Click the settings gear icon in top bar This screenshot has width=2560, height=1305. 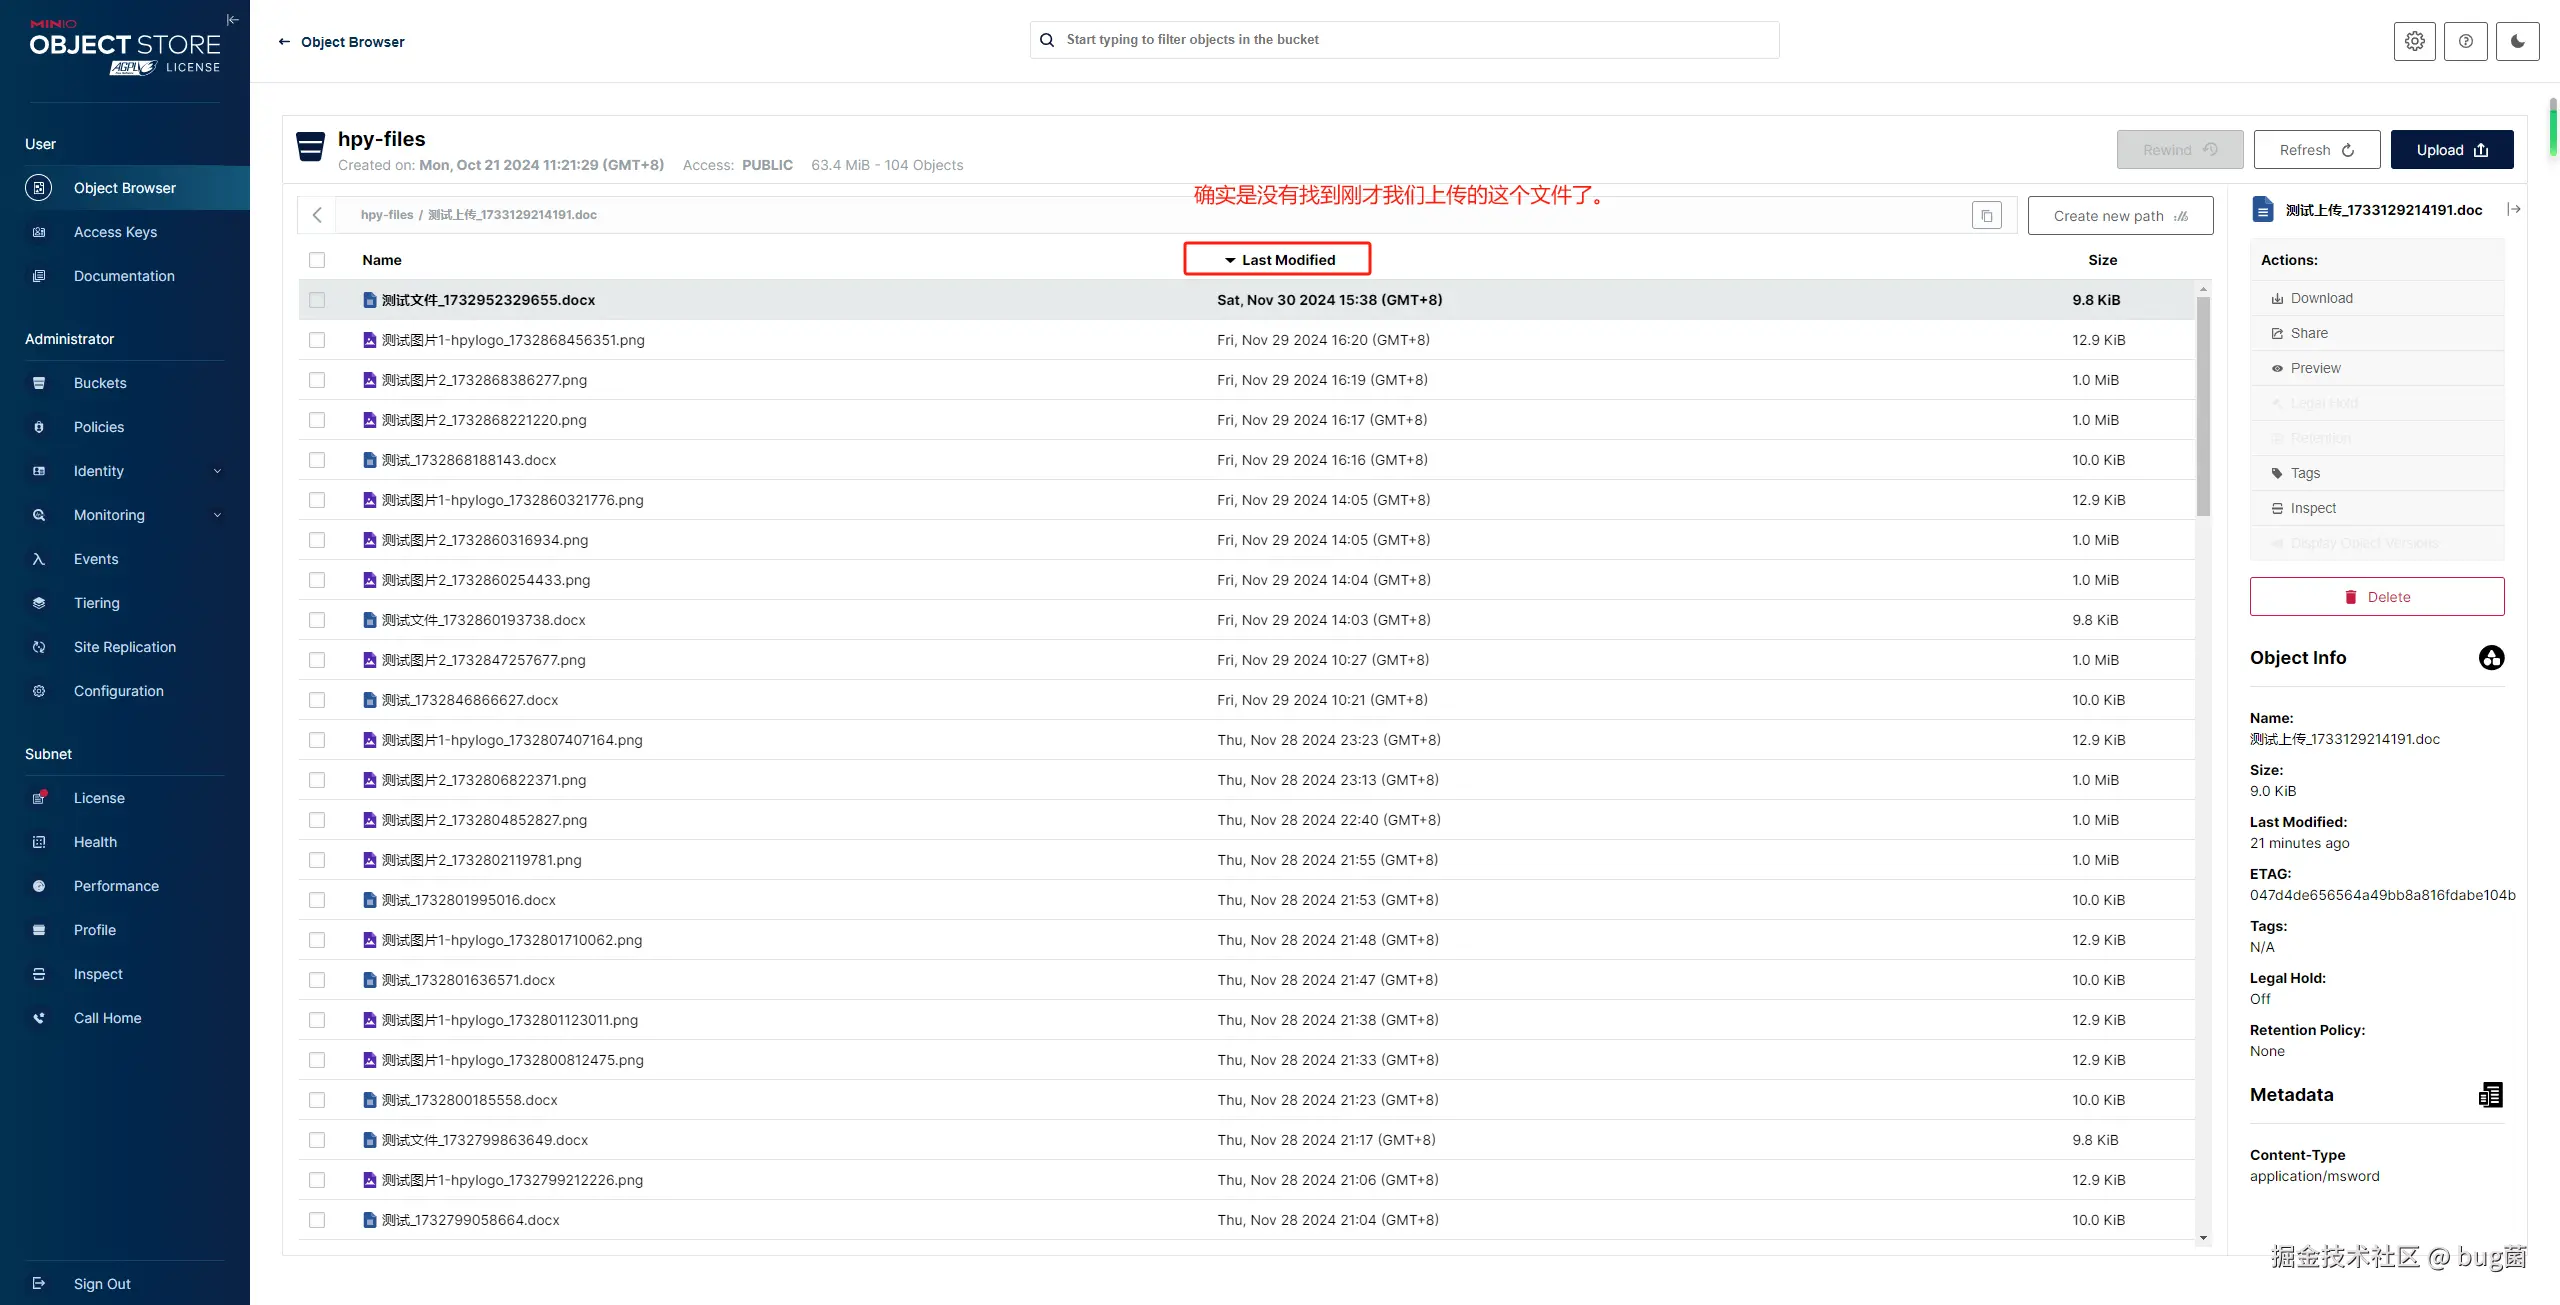point(2414,41)
